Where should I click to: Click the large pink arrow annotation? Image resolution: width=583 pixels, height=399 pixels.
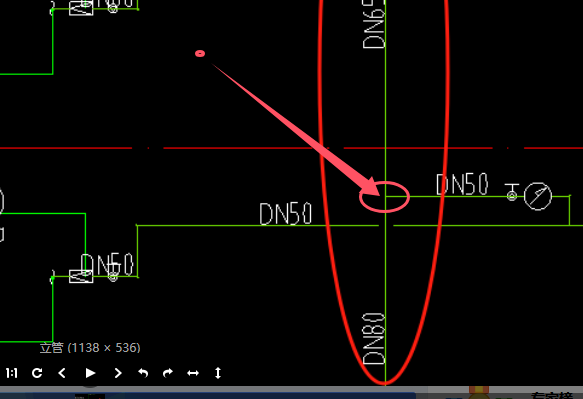[x=297, y=130]
